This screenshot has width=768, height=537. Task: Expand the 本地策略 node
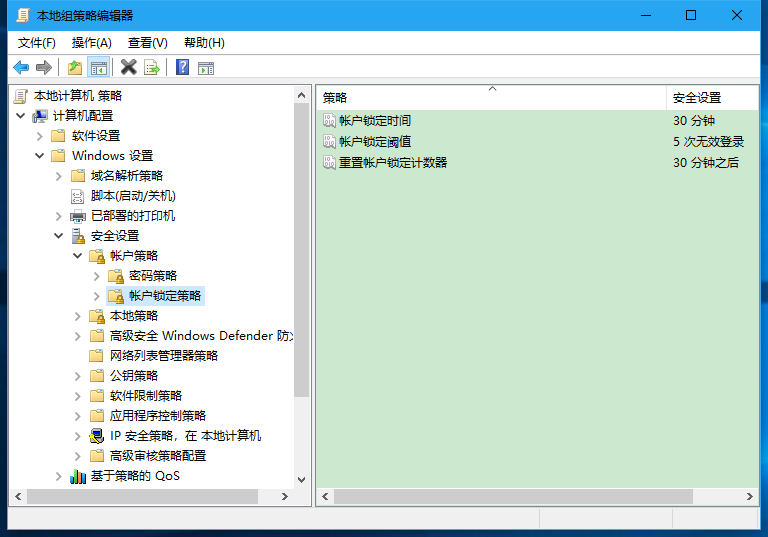point(77,317)
